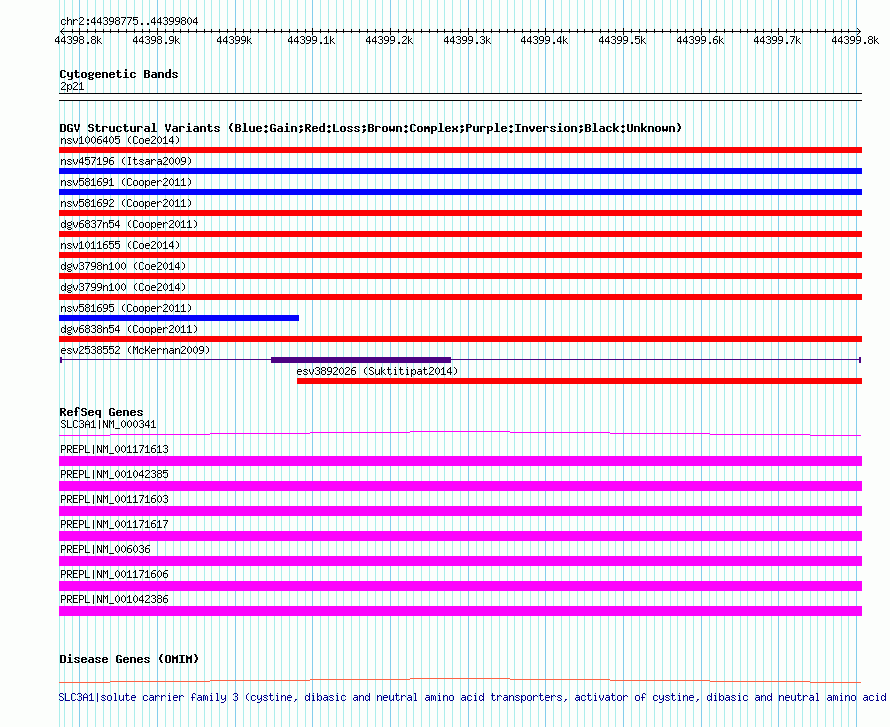Click the 44399.3k ruler tick label

467,40
